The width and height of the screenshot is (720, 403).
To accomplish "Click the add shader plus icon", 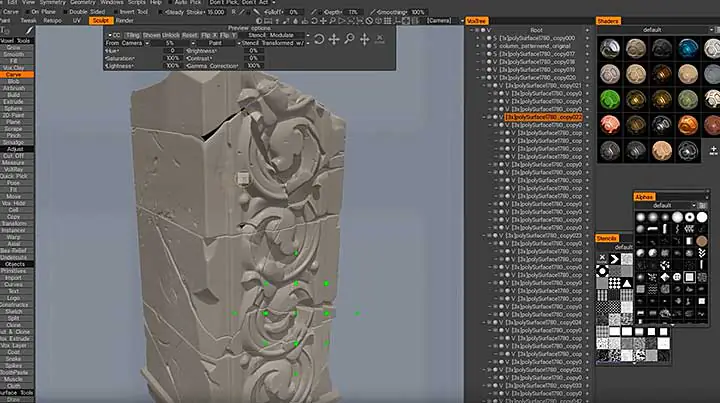I will coord(713,150).
